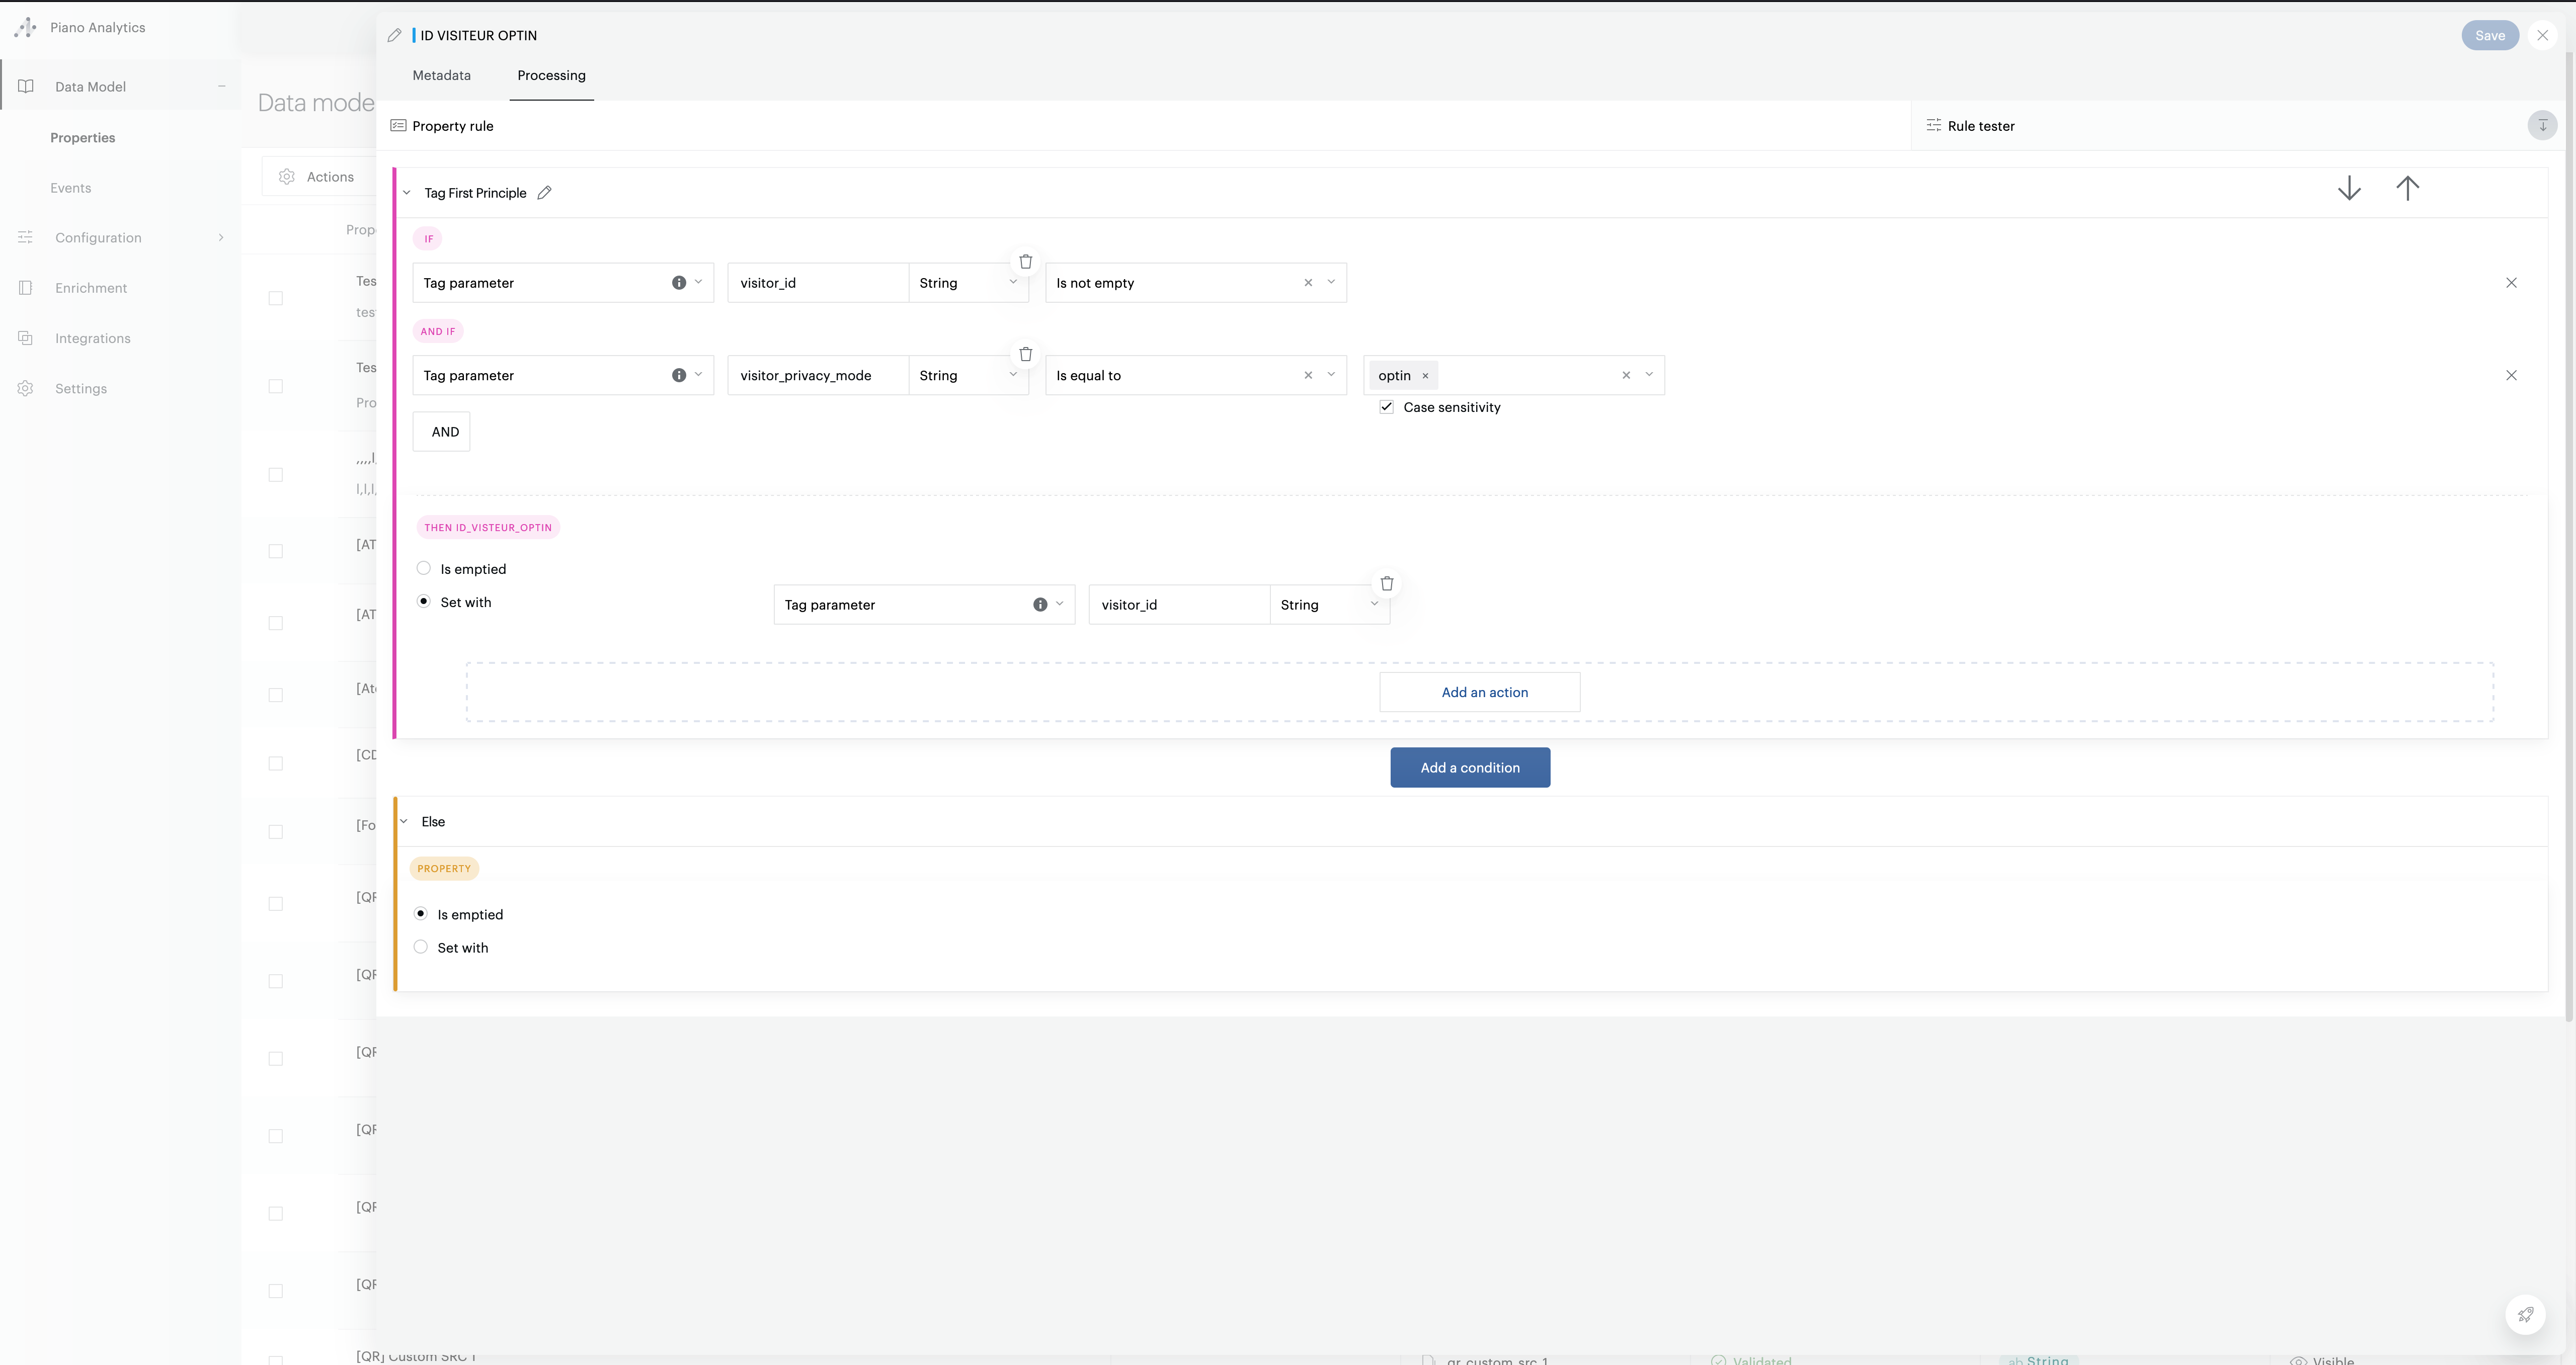Edit the ID VISITEUR OPTIN title pencil
The width and height of the screenshot is (2576, 1365).
395,35
